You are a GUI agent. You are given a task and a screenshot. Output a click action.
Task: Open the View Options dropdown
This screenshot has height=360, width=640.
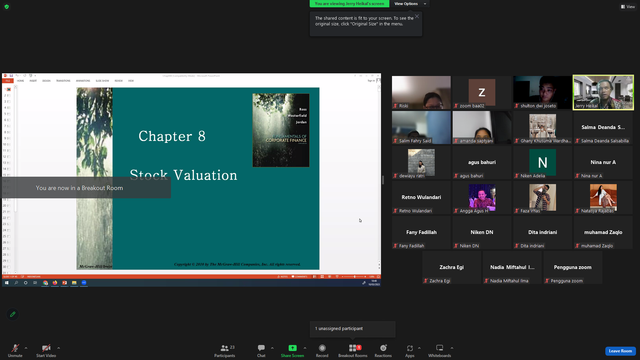(410, 4)
